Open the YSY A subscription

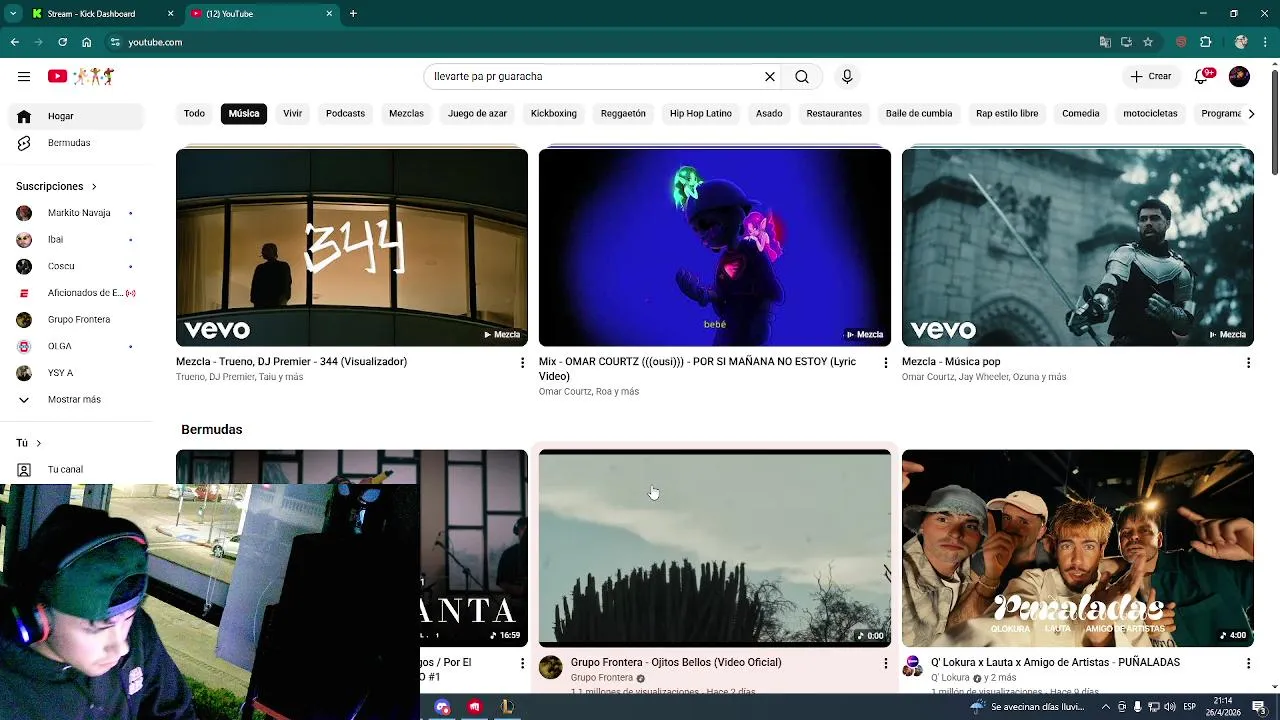[x=78, y=373]
